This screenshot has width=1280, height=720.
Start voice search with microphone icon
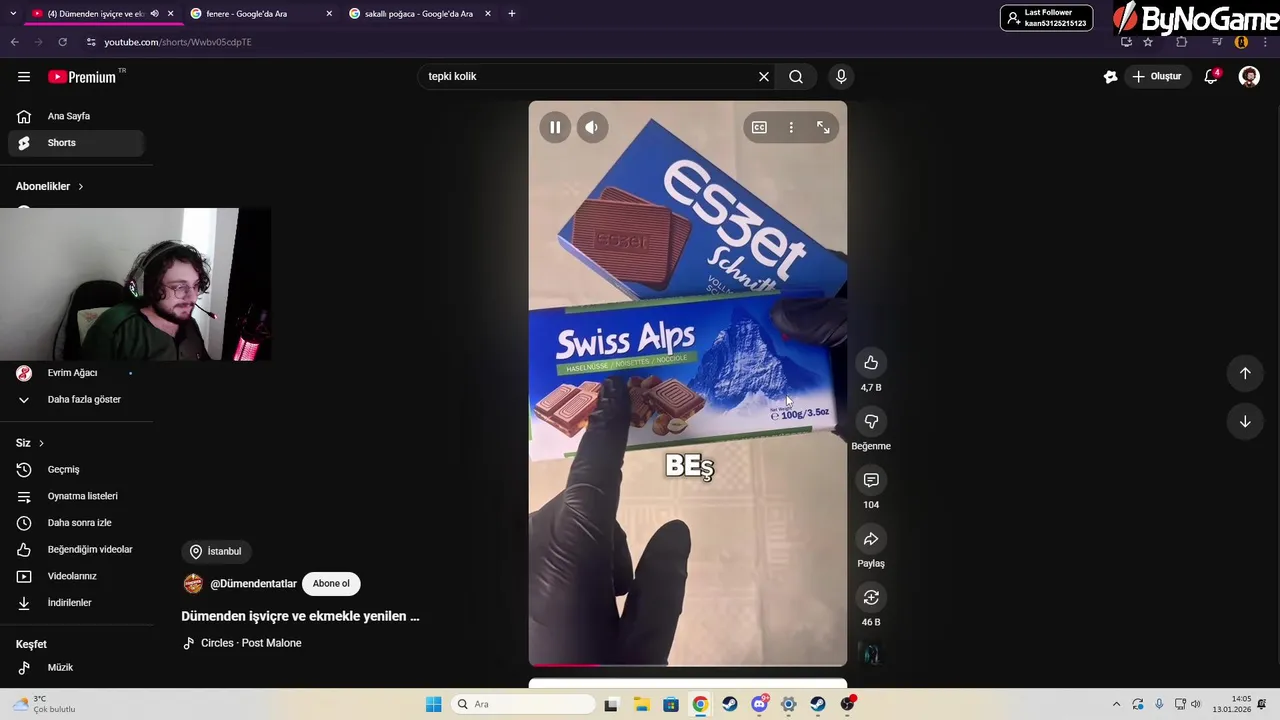(841, 77)
